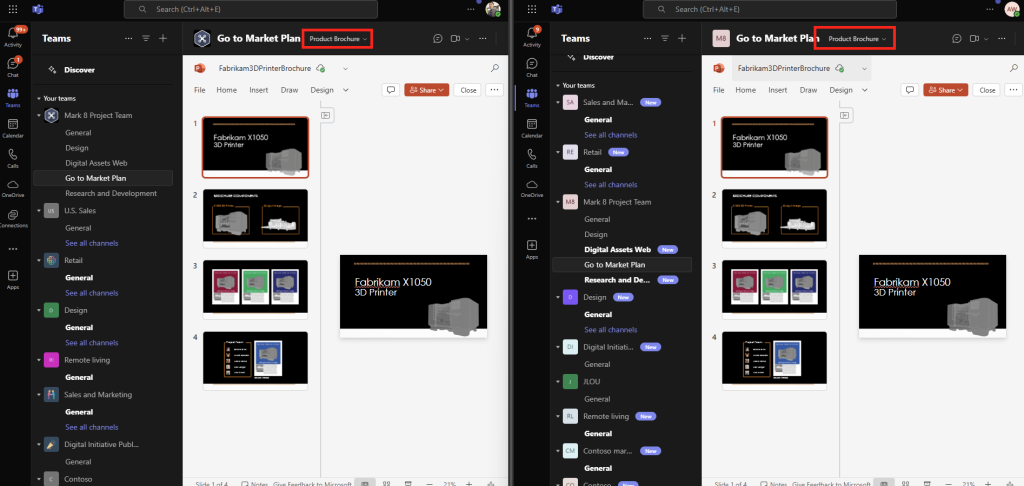Viewport: 1024px width, 486px height.
Task: Open Chat in right Teams window
Action: click(532, 67)
